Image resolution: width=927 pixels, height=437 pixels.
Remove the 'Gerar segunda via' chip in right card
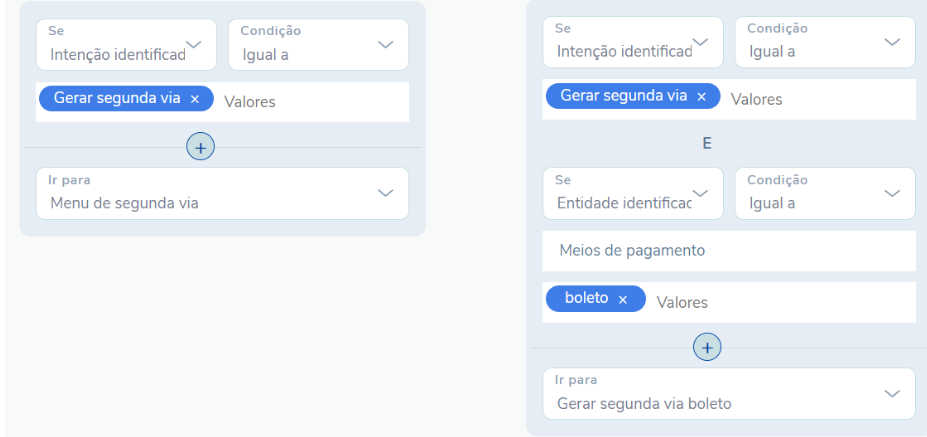pyautogui.click(x=701, y=97)
